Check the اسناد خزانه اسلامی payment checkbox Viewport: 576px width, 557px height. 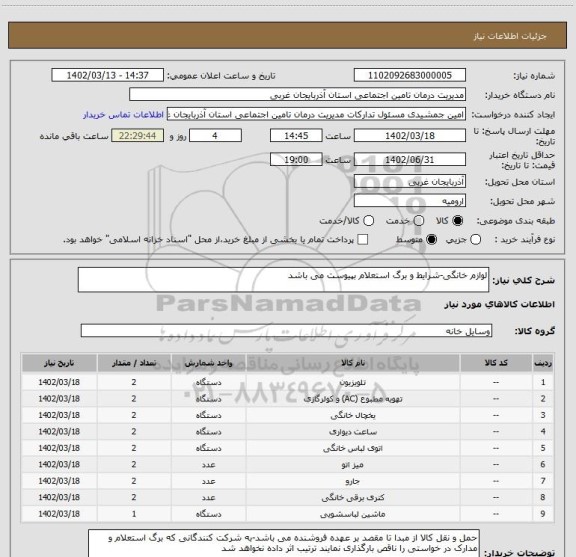click(363, 240)
